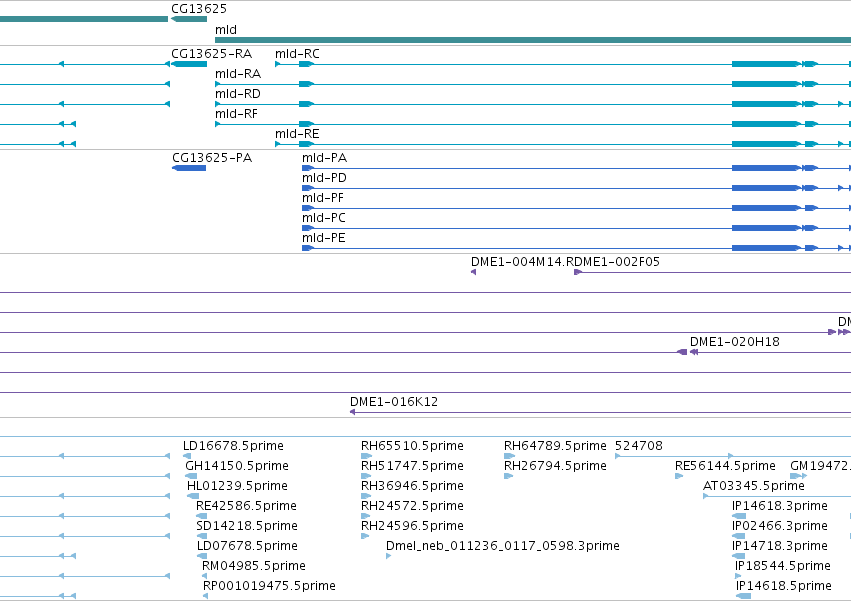
Task: Select the mld-PC protein label
Action: [x=323, y=218]
